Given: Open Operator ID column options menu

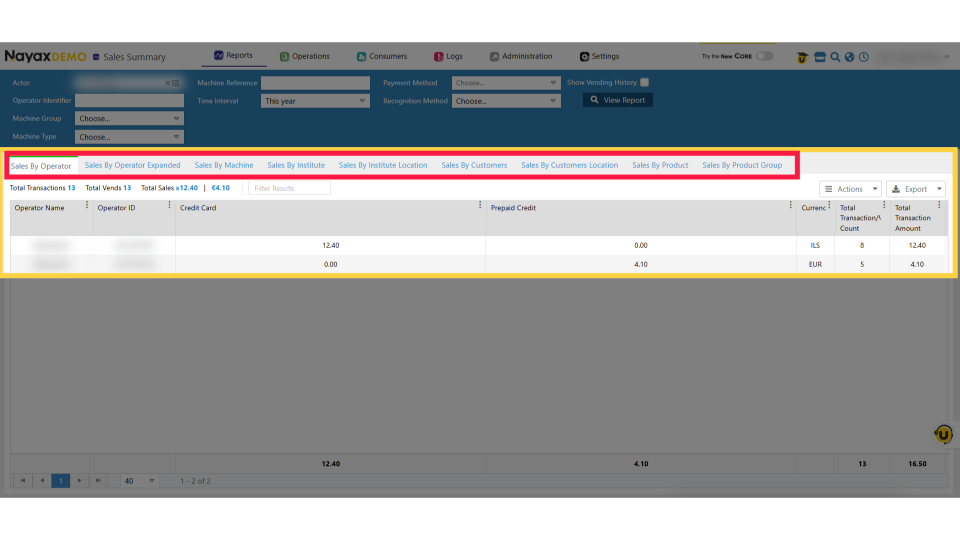Looking at the screenshot, I should pyautogui.click(x=170, y=205).
